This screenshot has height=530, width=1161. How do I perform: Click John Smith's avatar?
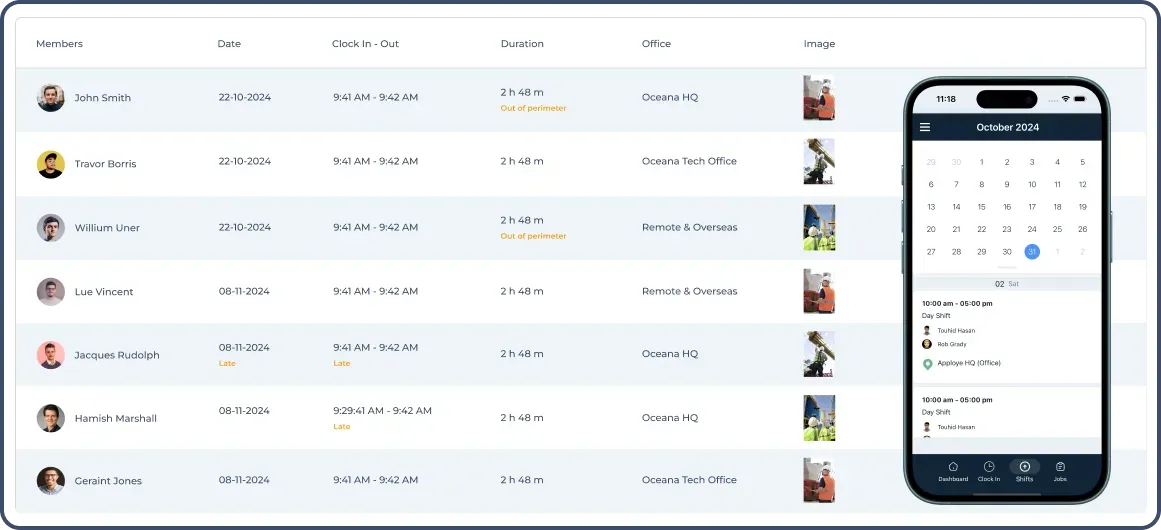click(x=51, y=98)
